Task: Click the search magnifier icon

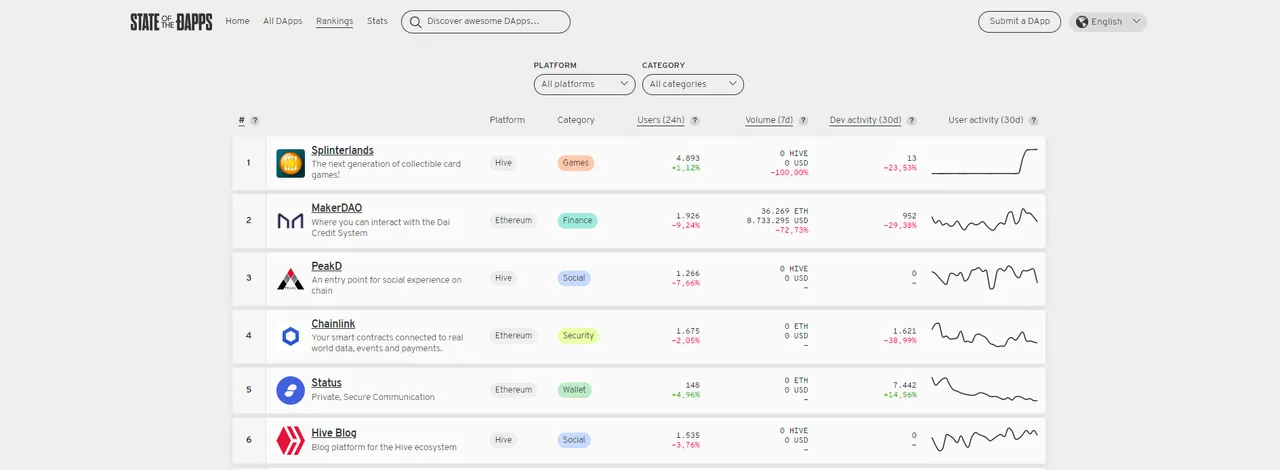Action: 415,21
